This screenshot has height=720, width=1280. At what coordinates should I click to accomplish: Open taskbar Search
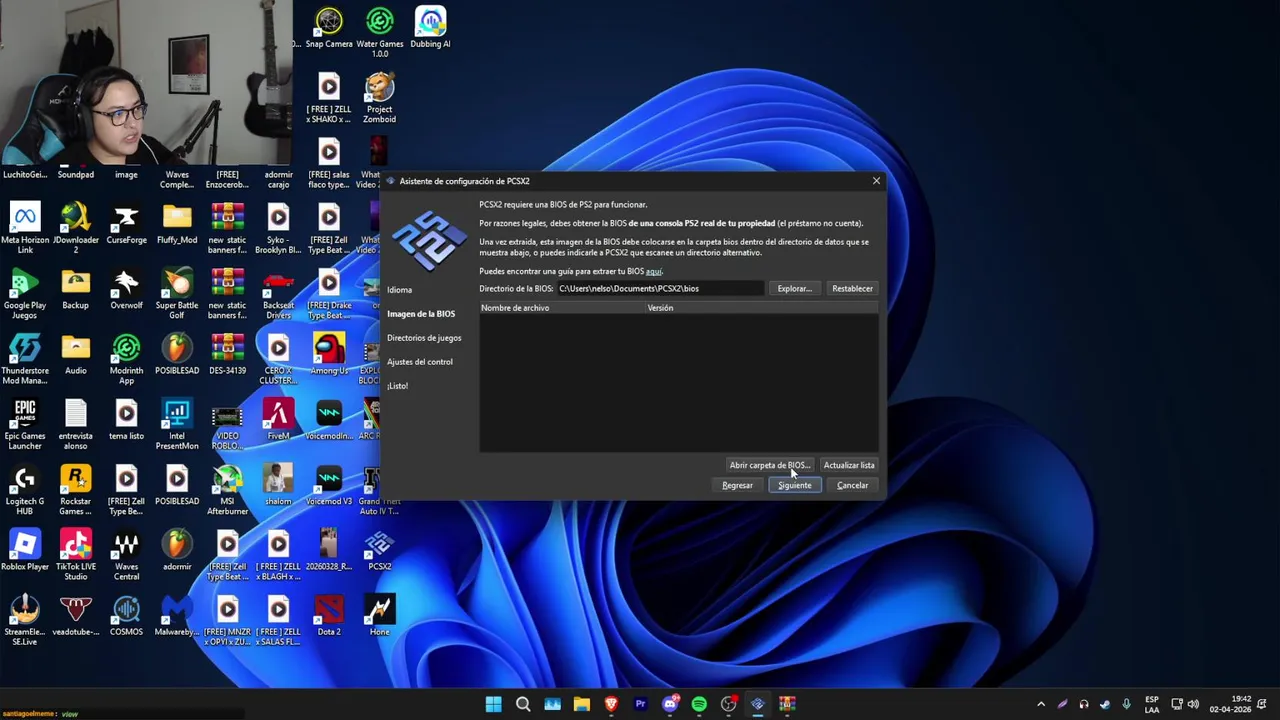tap(522, 704)
